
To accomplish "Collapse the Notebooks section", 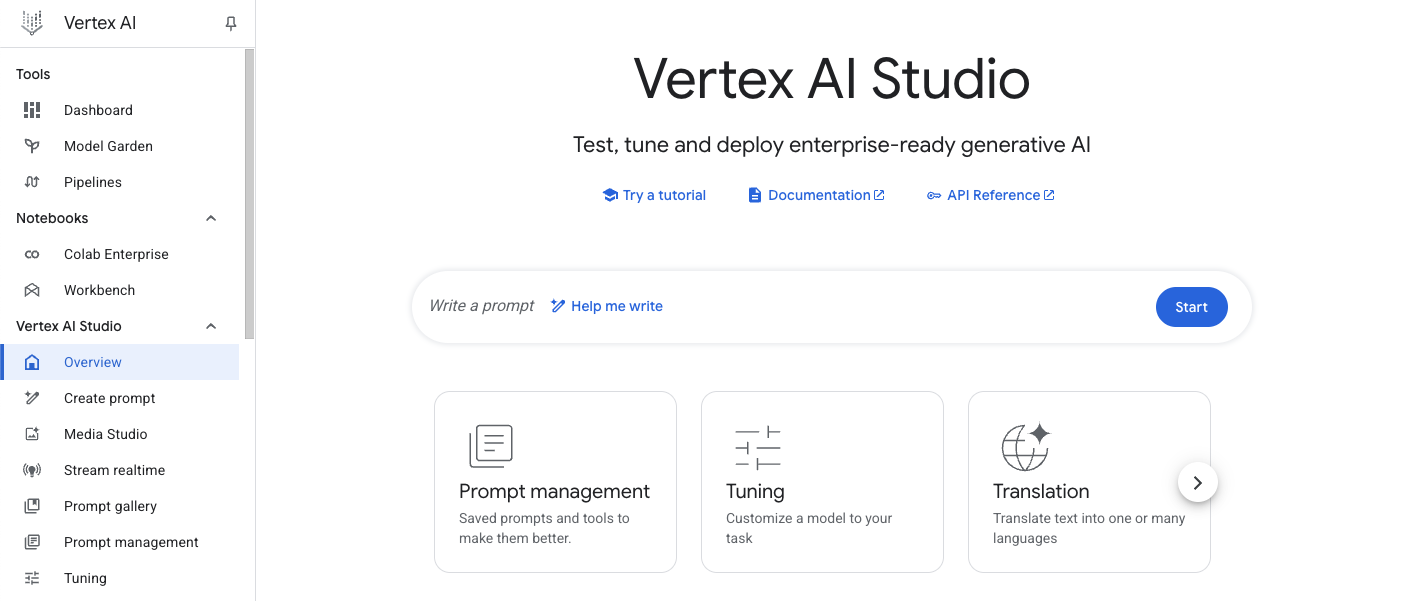I will point(211,218).
